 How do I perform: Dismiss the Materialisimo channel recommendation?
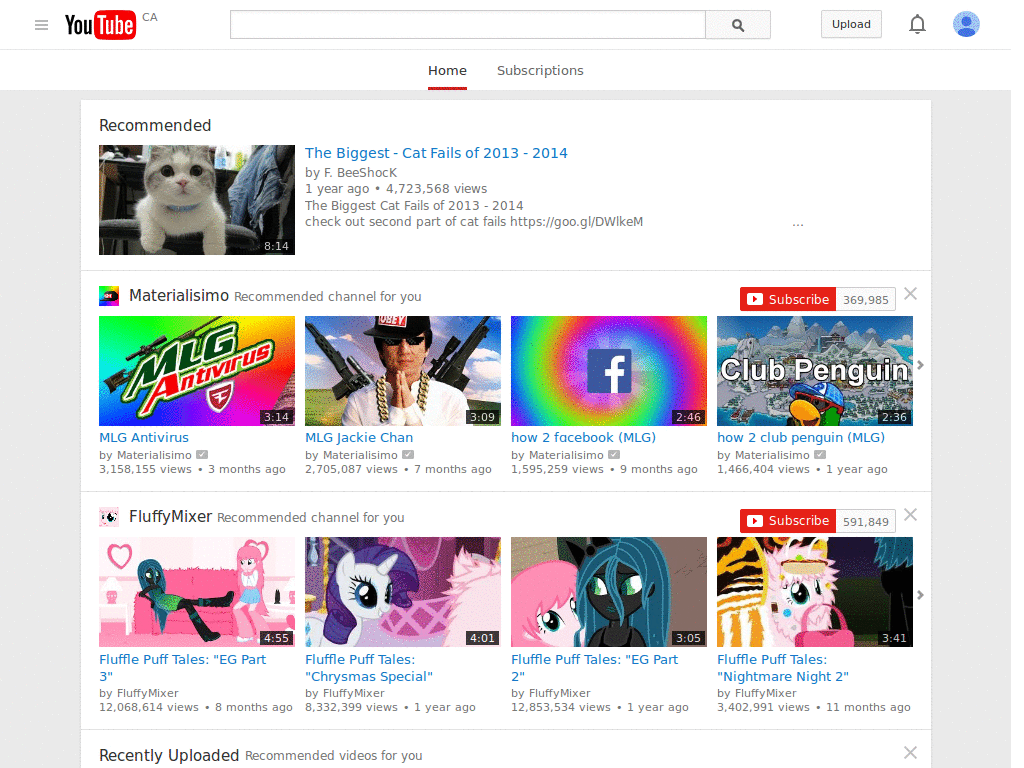[x=910, y=294]
